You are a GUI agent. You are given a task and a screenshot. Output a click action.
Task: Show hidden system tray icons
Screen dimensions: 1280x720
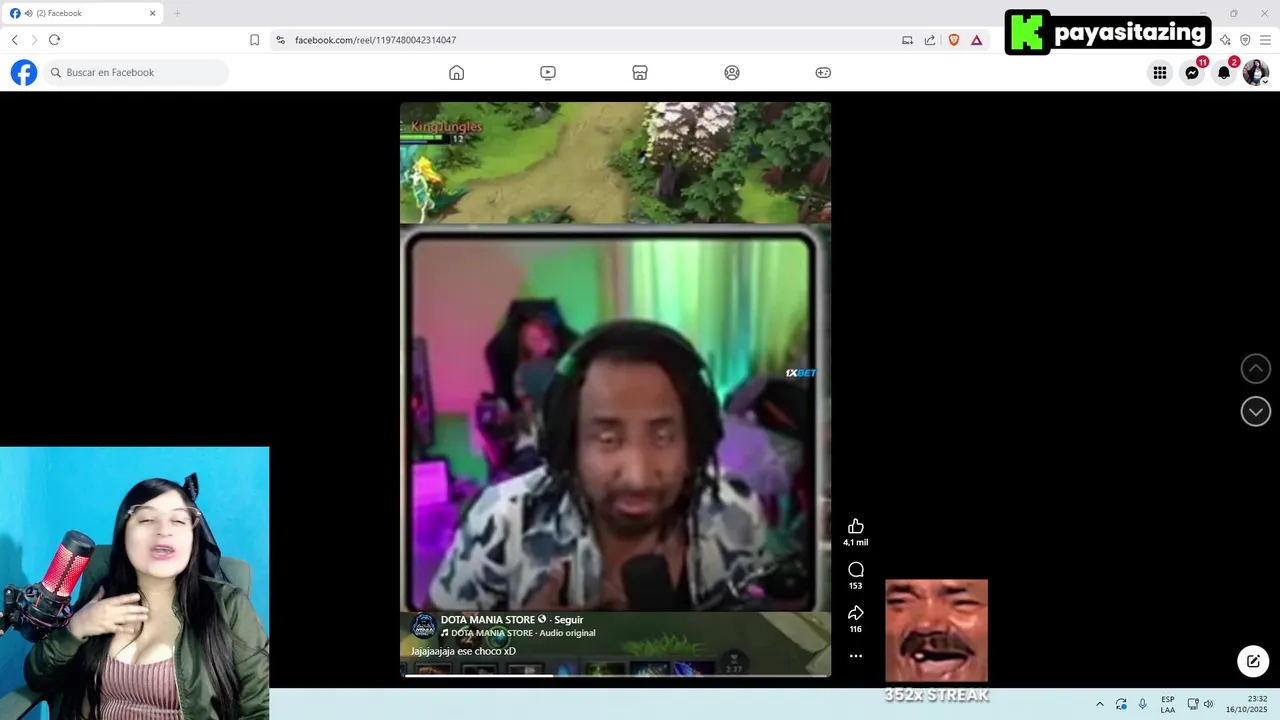click(1100, 704)
